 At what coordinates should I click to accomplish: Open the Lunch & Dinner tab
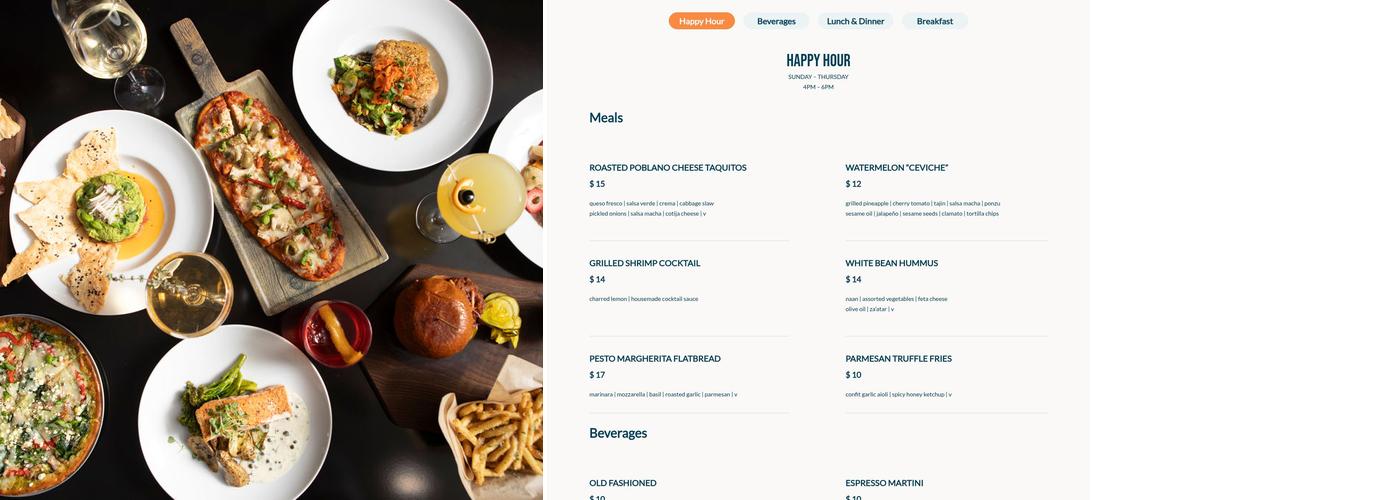pos(855,21)
